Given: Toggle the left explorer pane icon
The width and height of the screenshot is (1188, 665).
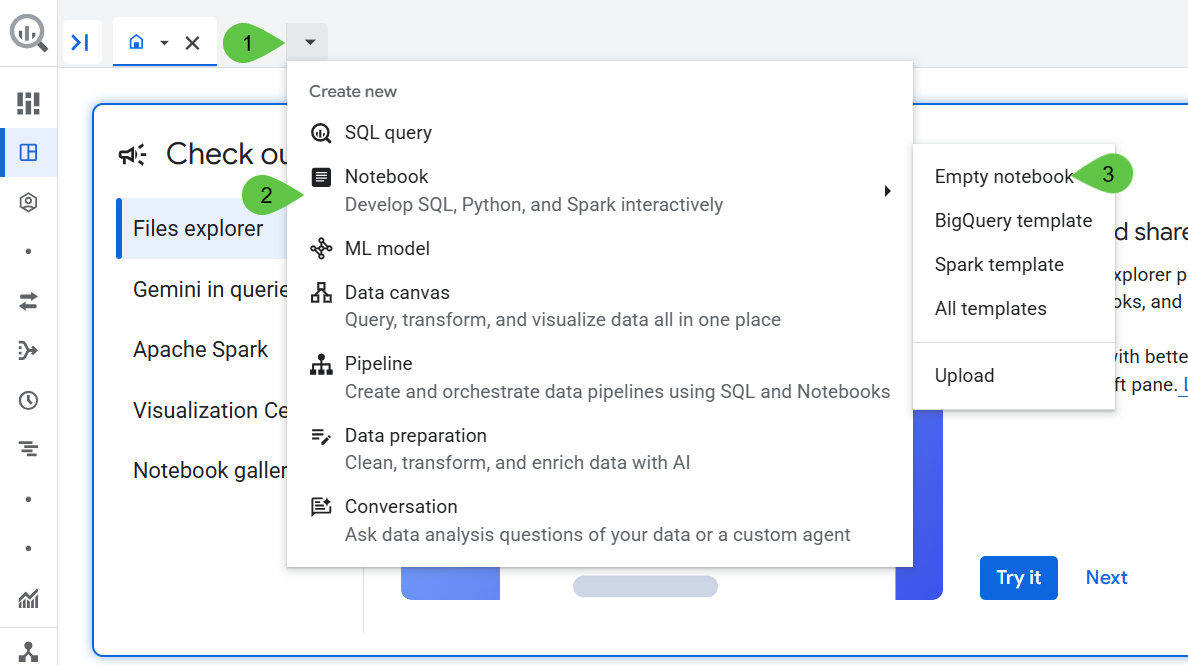Looking at the screenshot, I should coord(82,42).
